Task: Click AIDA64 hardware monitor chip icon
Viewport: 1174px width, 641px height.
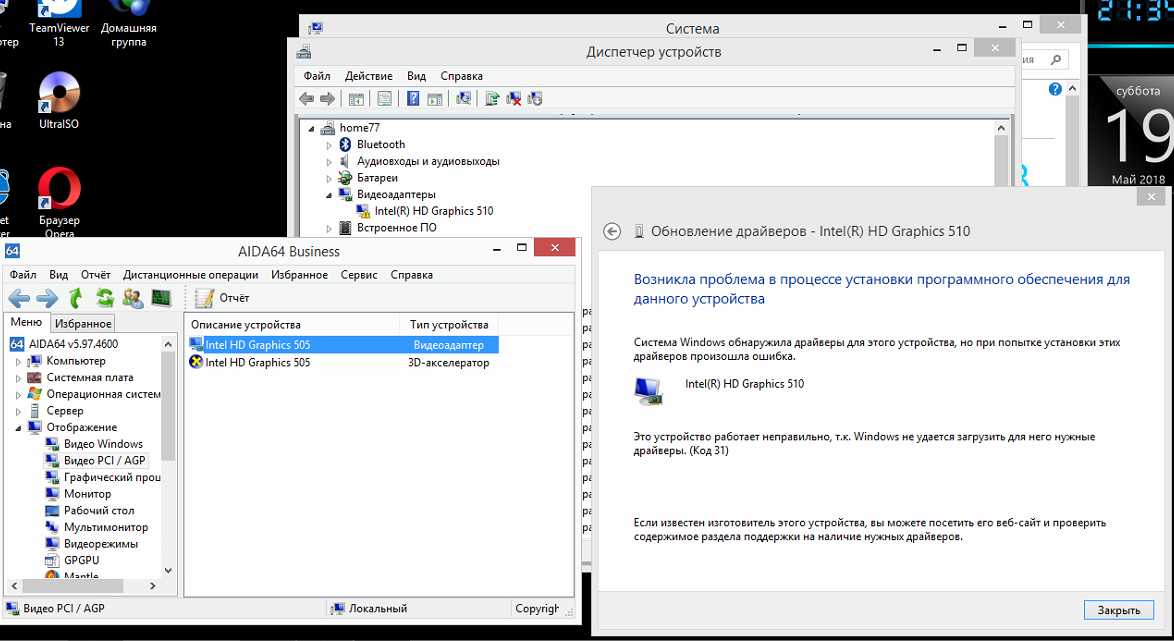Action: pyautogui.click(x=160, y=298)
